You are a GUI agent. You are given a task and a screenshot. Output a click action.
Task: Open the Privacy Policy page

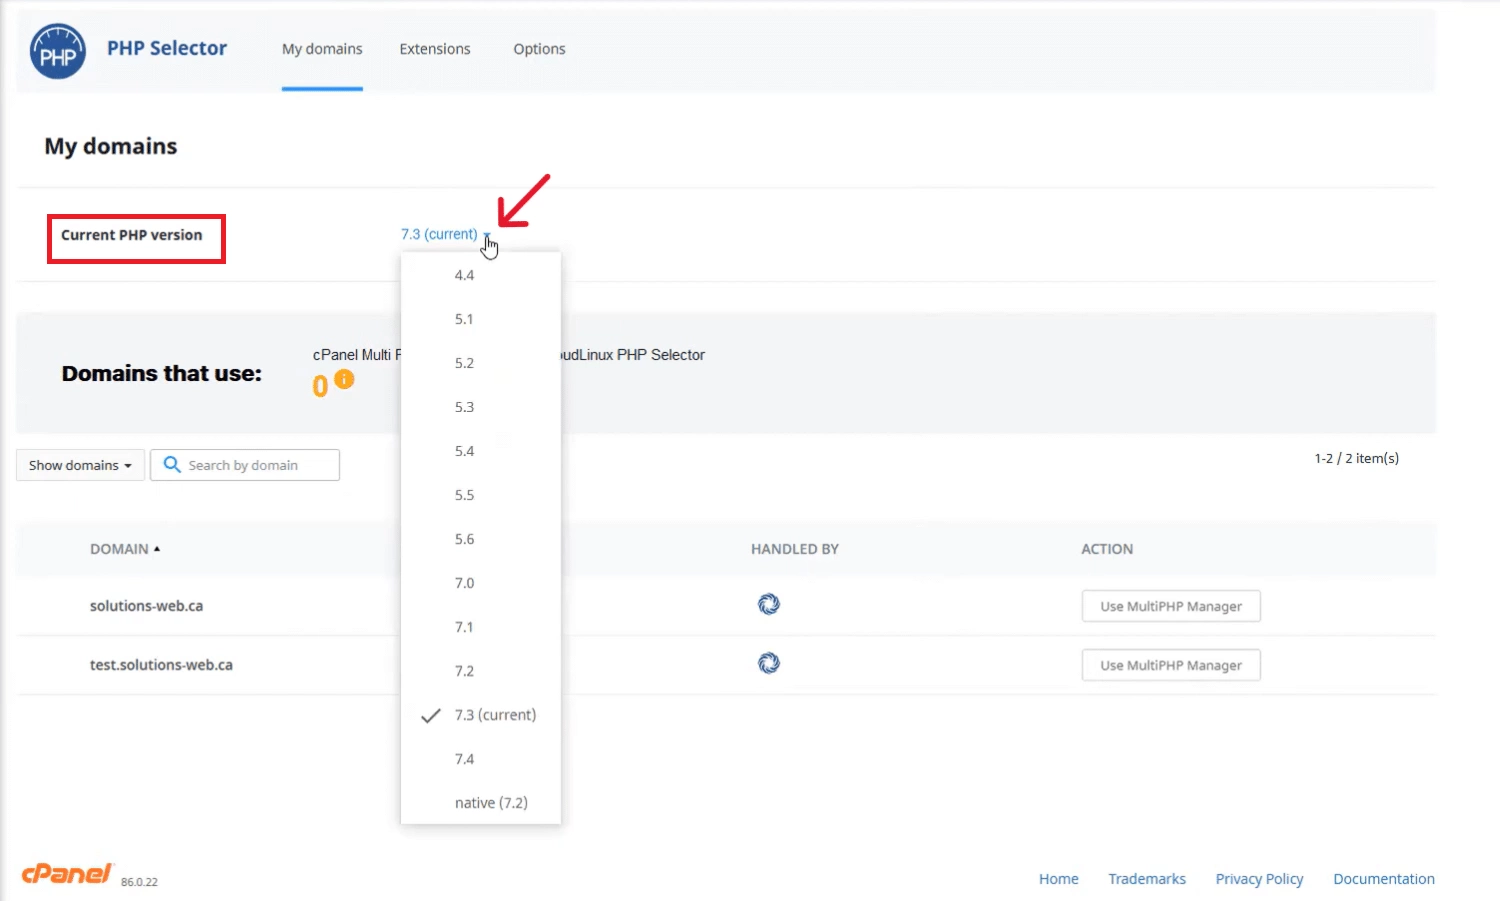(1259, 878)
